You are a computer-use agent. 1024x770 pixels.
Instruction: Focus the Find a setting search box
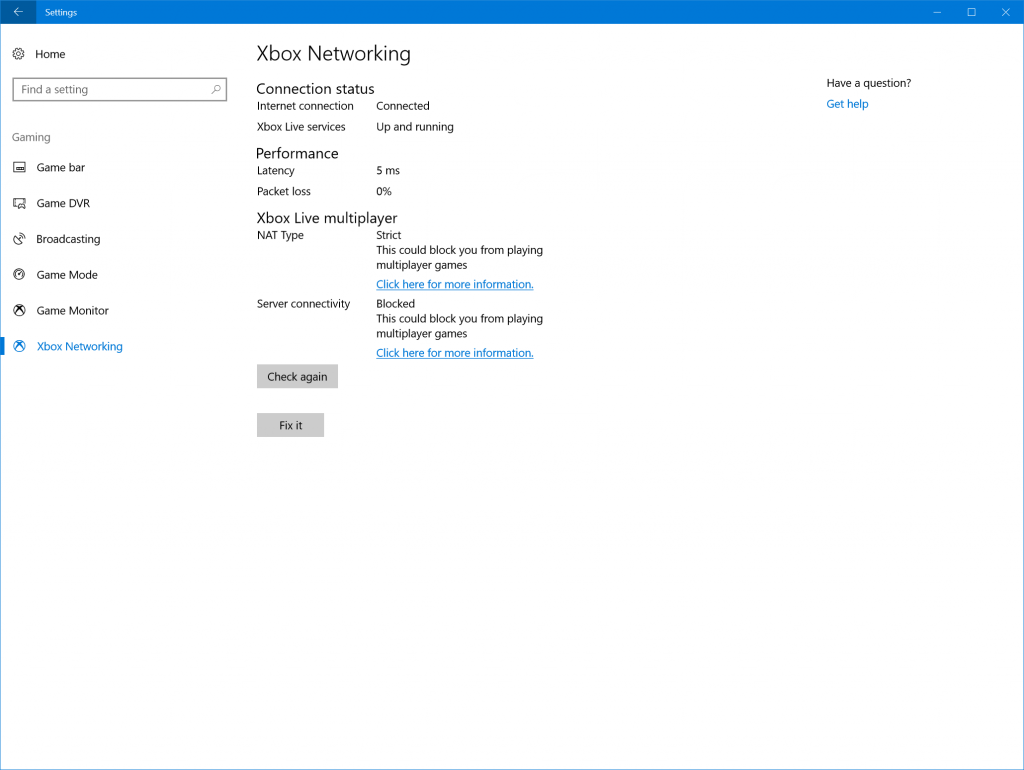[120, 89]
